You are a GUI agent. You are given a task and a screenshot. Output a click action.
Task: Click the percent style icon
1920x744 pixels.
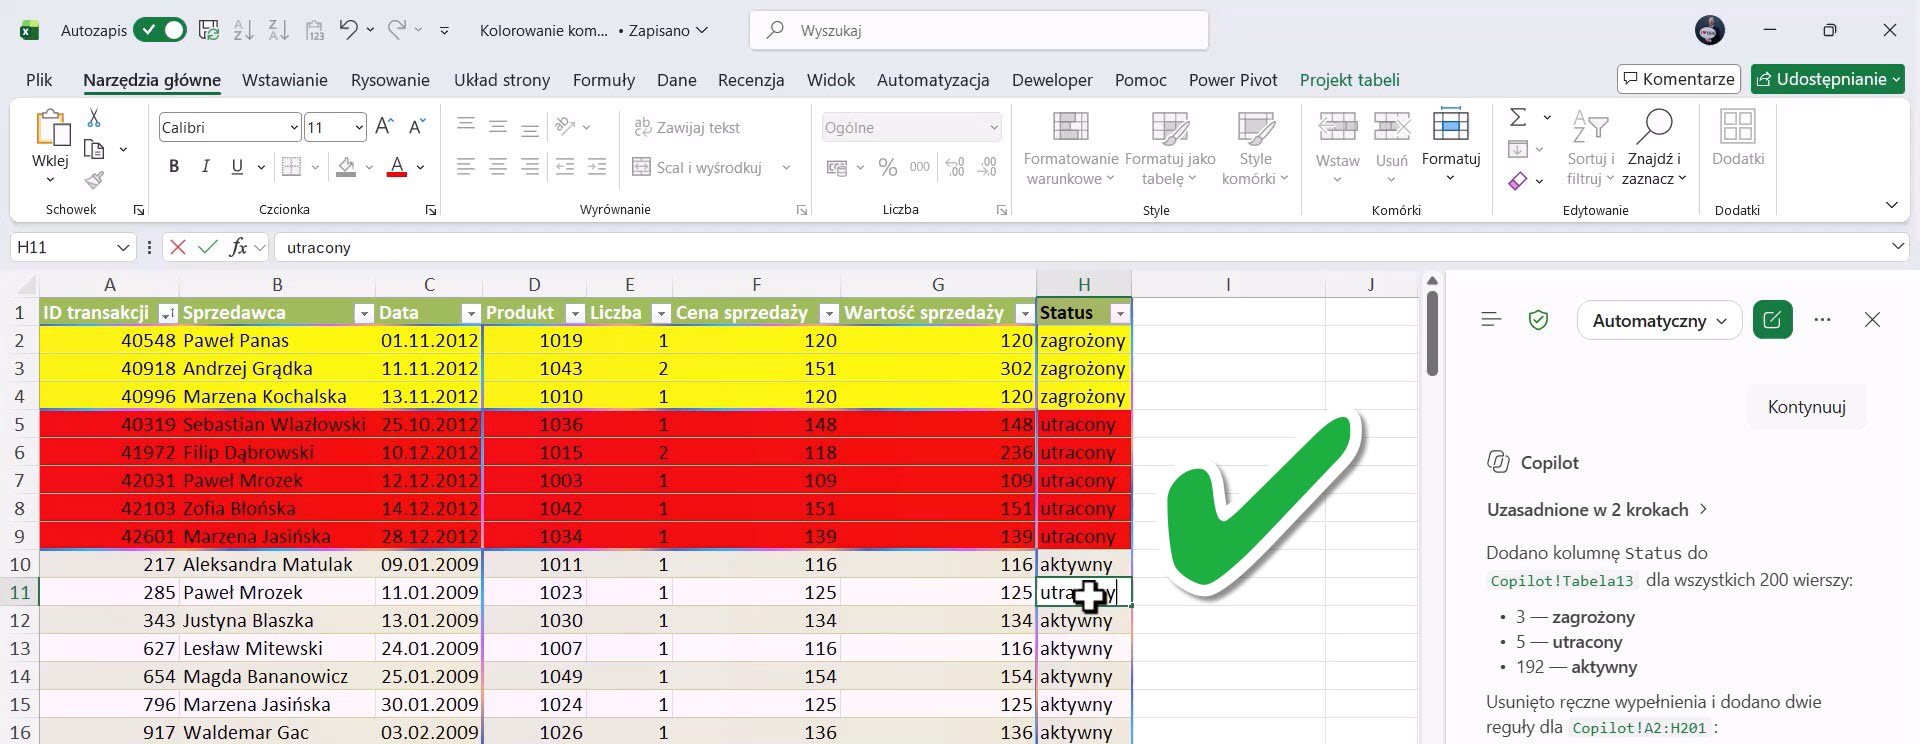tap(888, 167)
